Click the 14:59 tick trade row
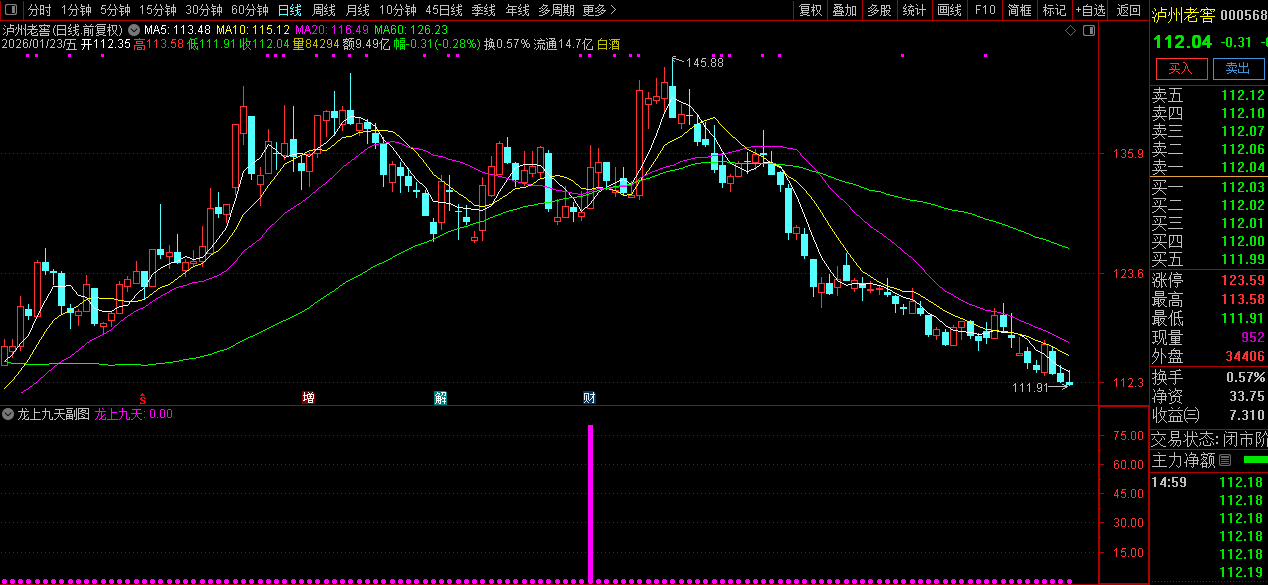This screenshot has height=585, width=1268. 1208,482
